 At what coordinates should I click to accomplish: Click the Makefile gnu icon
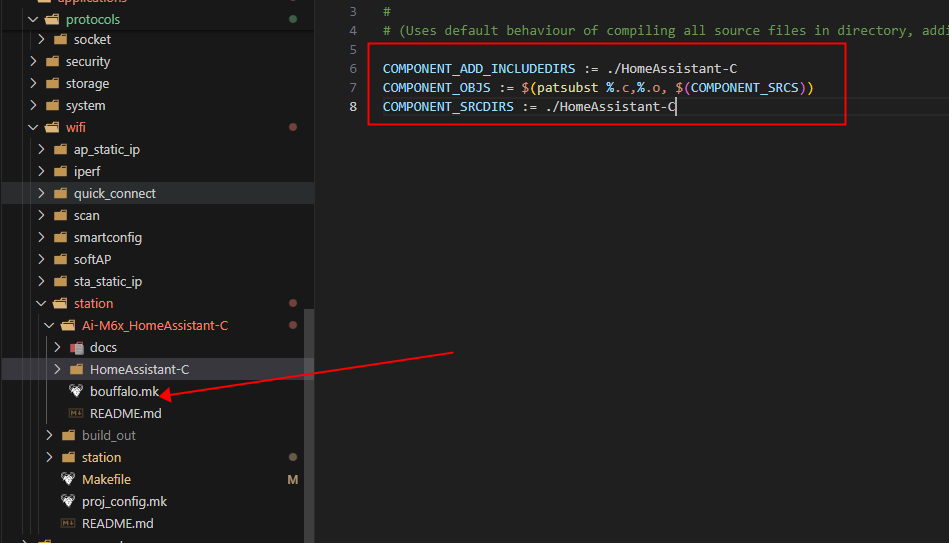click(68, 479)
